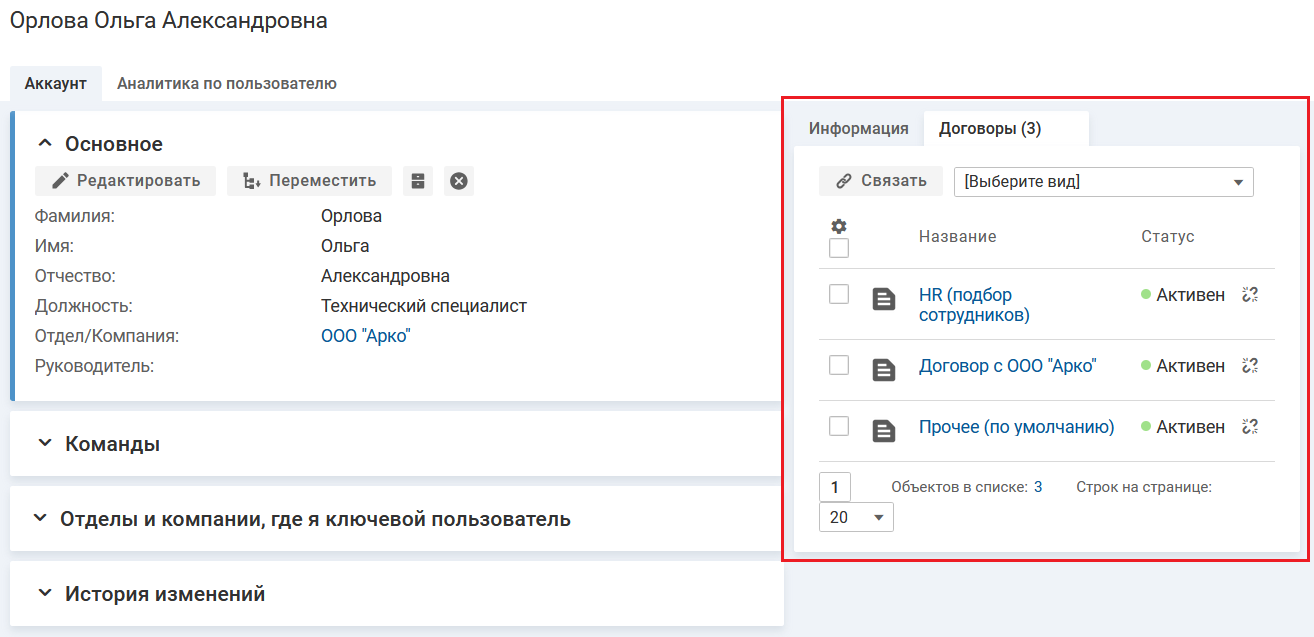Click the document icon beside Договор с ООО "Арко"

[883, 369]
